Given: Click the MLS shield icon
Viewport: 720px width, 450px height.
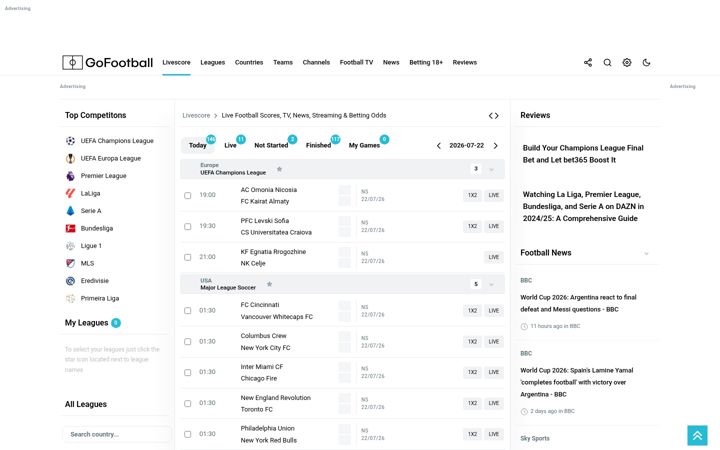Looking at the screenshot, I should (x=70, y=264).
